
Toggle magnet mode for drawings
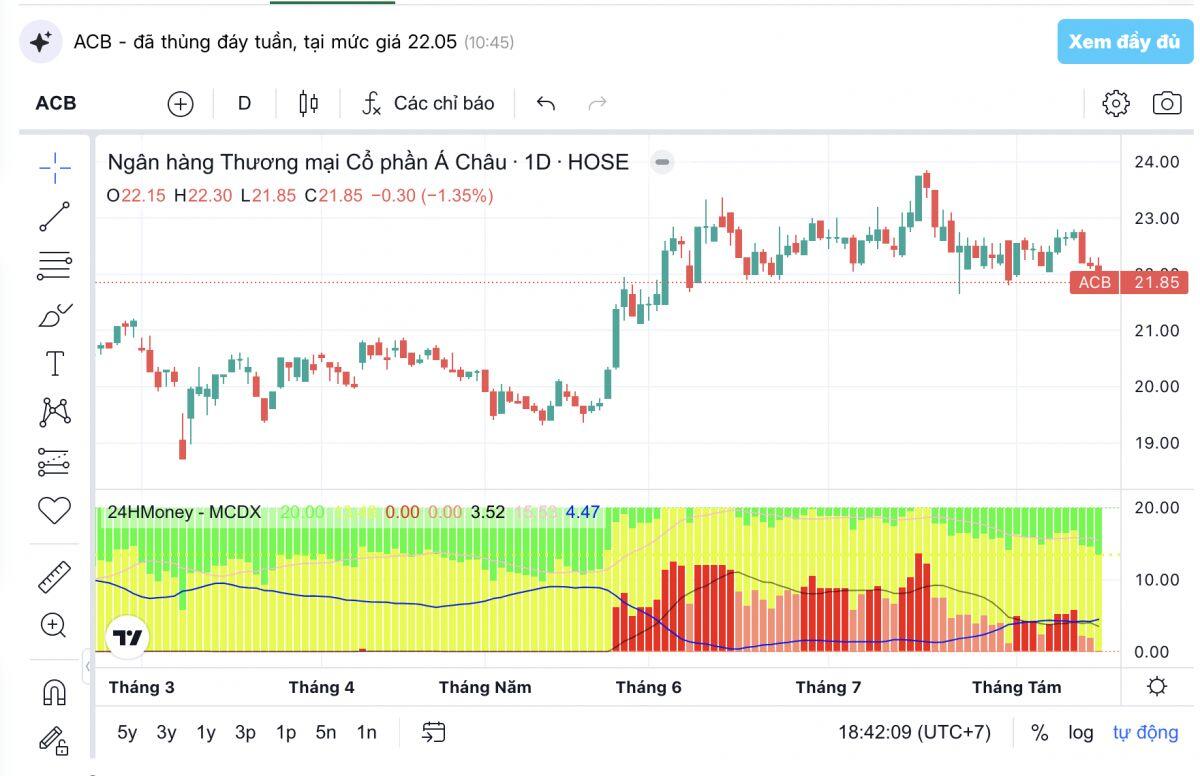tap(55, 692)
